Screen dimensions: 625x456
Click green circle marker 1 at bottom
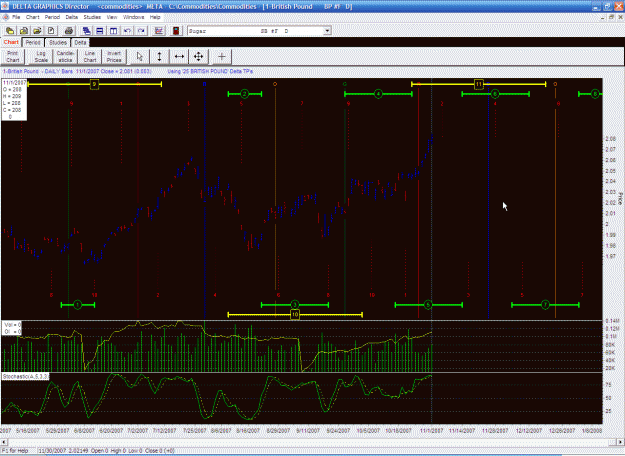coord(78,305)
